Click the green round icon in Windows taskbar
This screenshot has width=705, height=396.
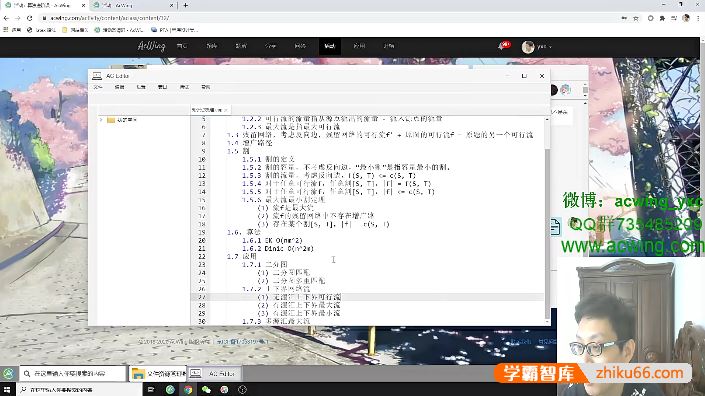point(170,390)
